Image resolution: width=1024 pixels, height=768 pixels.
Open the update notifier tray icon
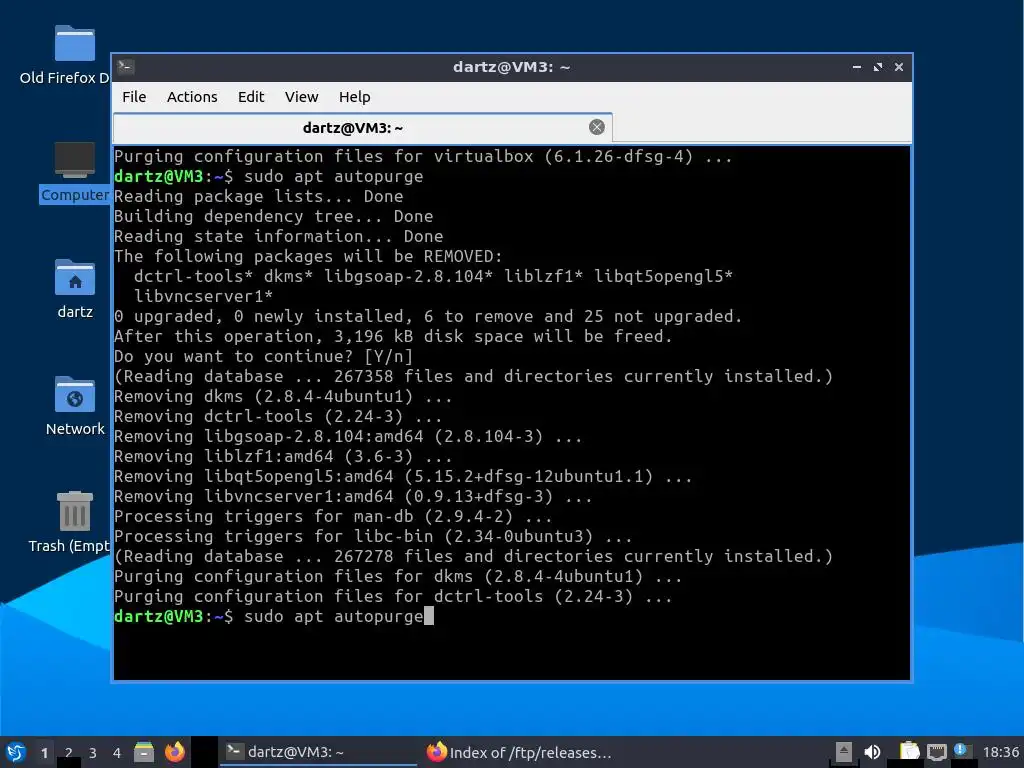pos(961,751)
